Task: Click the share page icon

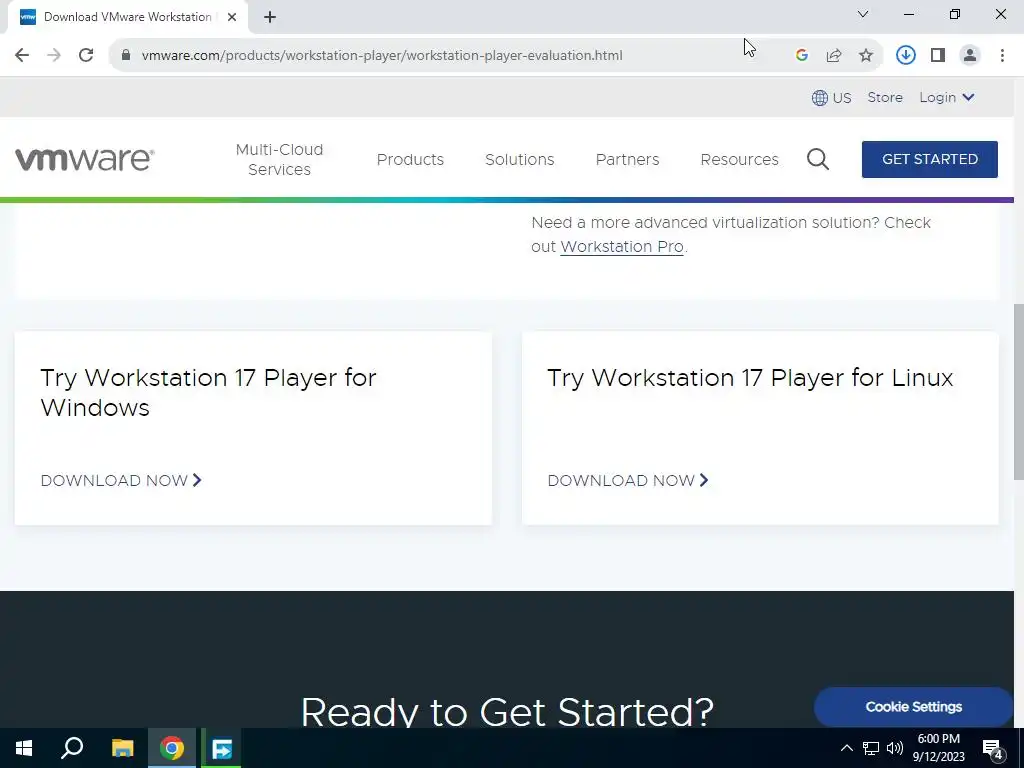Action: tap(834, 56)
